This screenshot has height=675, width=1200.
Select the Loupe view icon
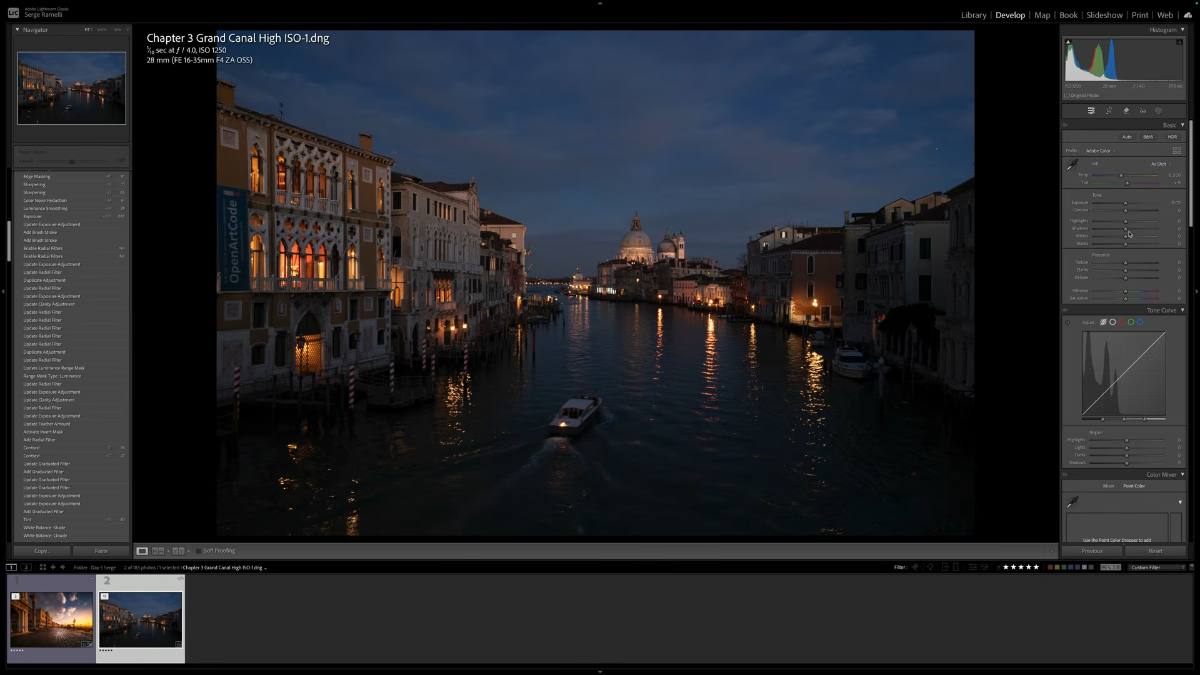coord(142,551)
